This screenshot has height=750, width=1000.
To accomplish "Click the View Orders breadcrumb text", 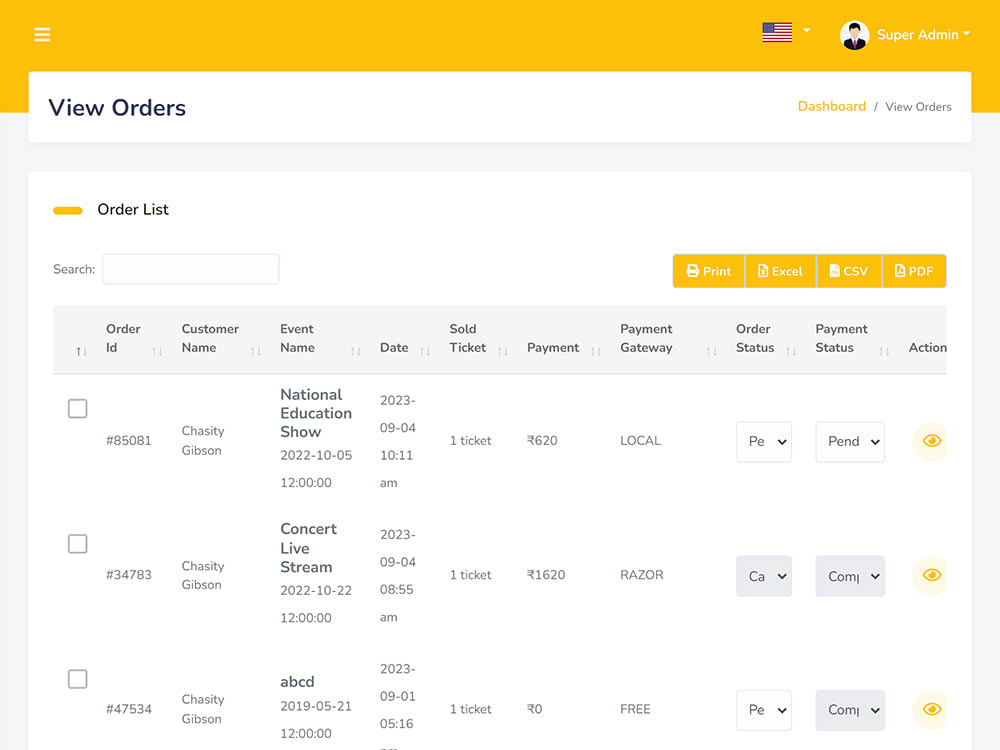I will click(918, 107).
